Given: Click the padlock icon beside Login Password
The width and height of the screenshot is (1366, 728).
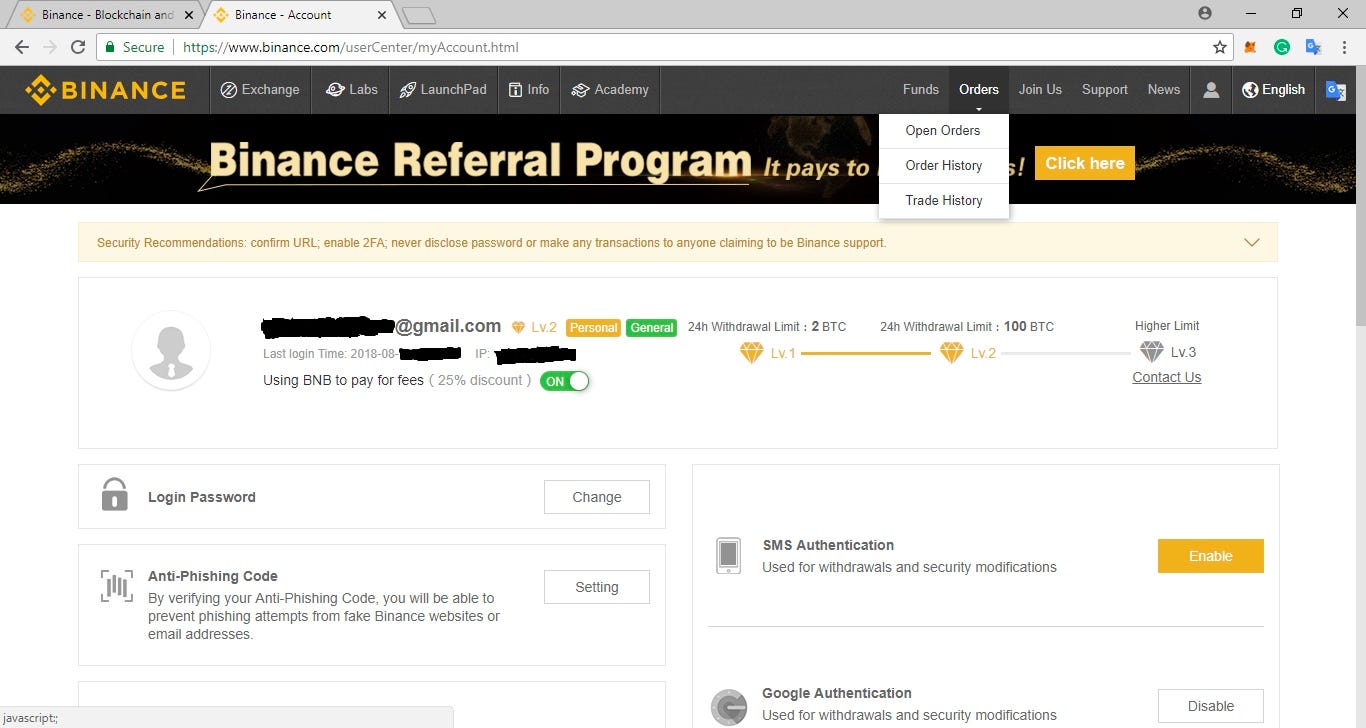Looking at the screenshot, I should point(114,494).
